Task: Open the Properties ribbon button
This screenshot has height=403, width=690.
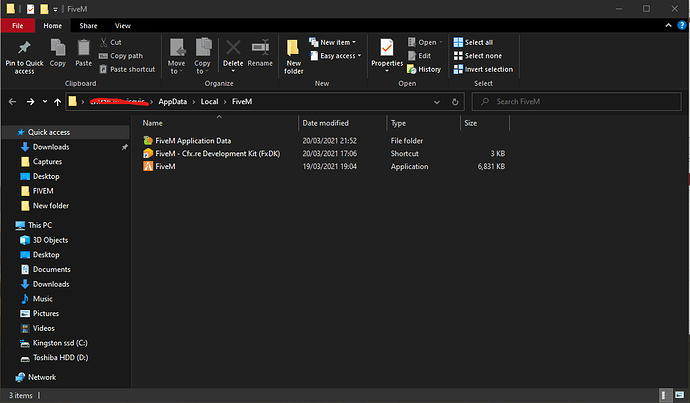Action: click(387, 56)
